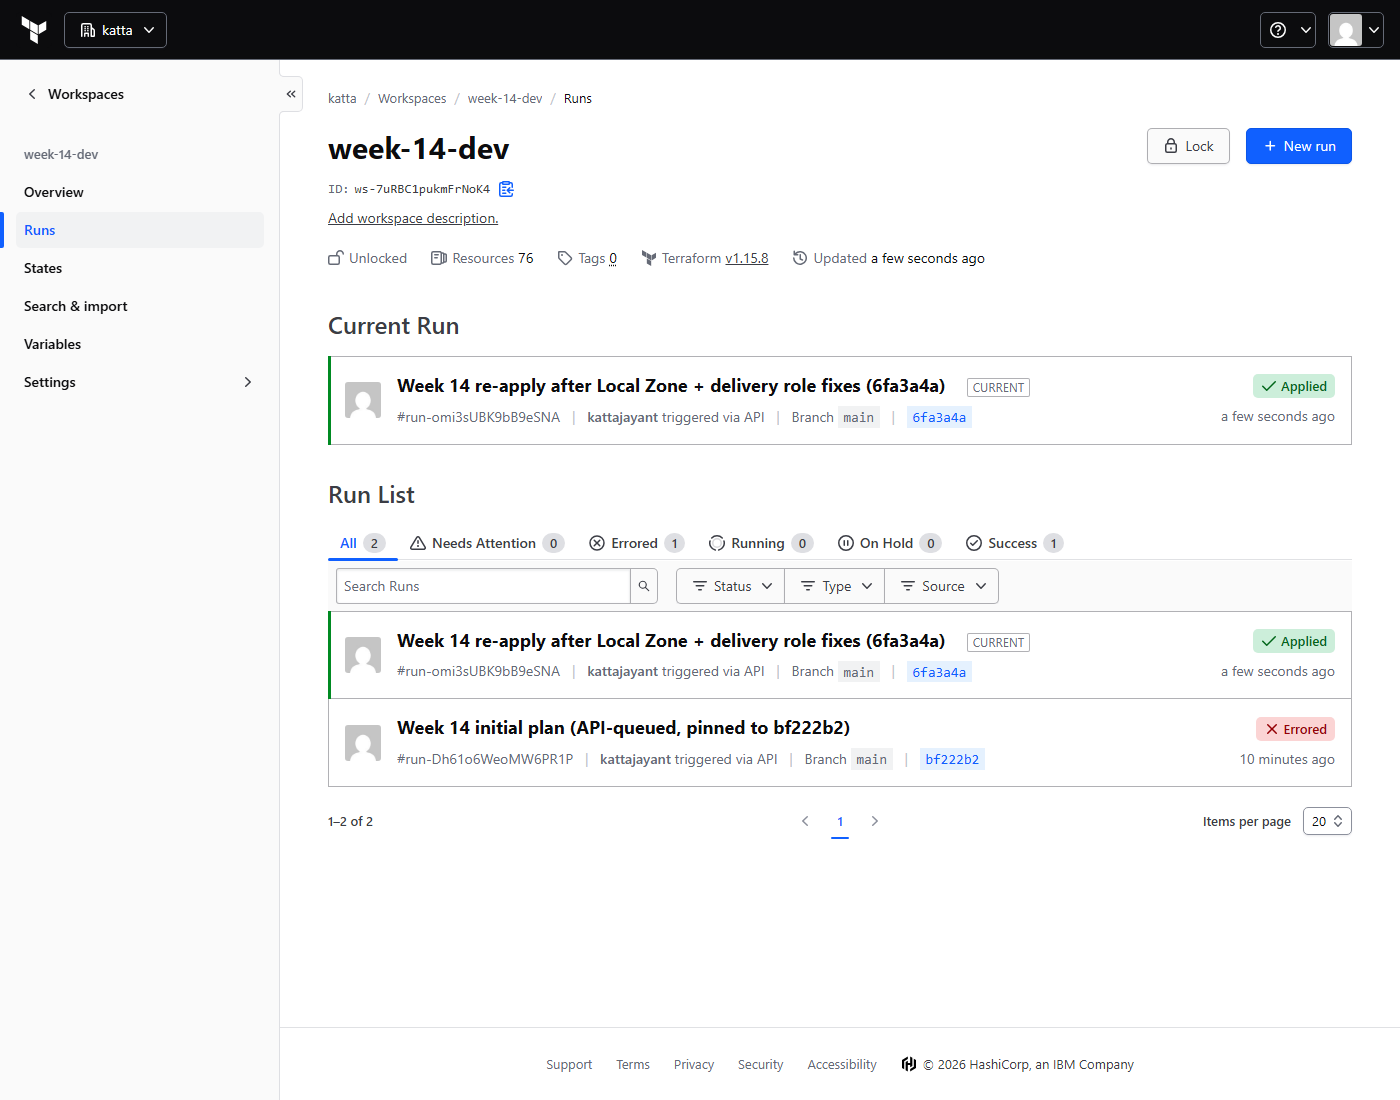This screenshot has width=1400, height=1100.
Task: Click the Terraform v1.15.8 version link
Action: [747, 258]
